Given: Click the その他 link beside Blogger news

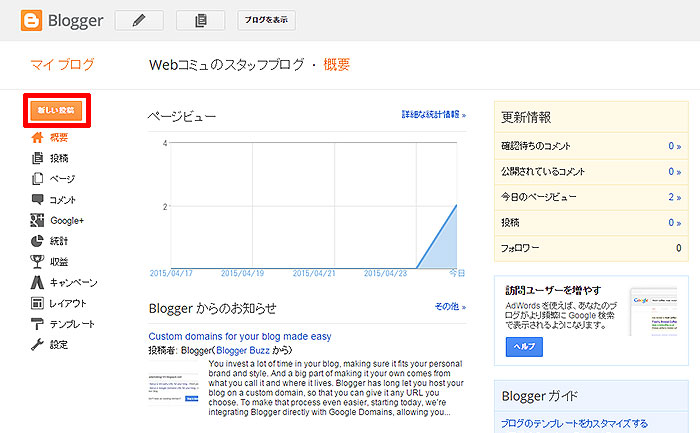Looking at the screenshot, I should [450, 306].
